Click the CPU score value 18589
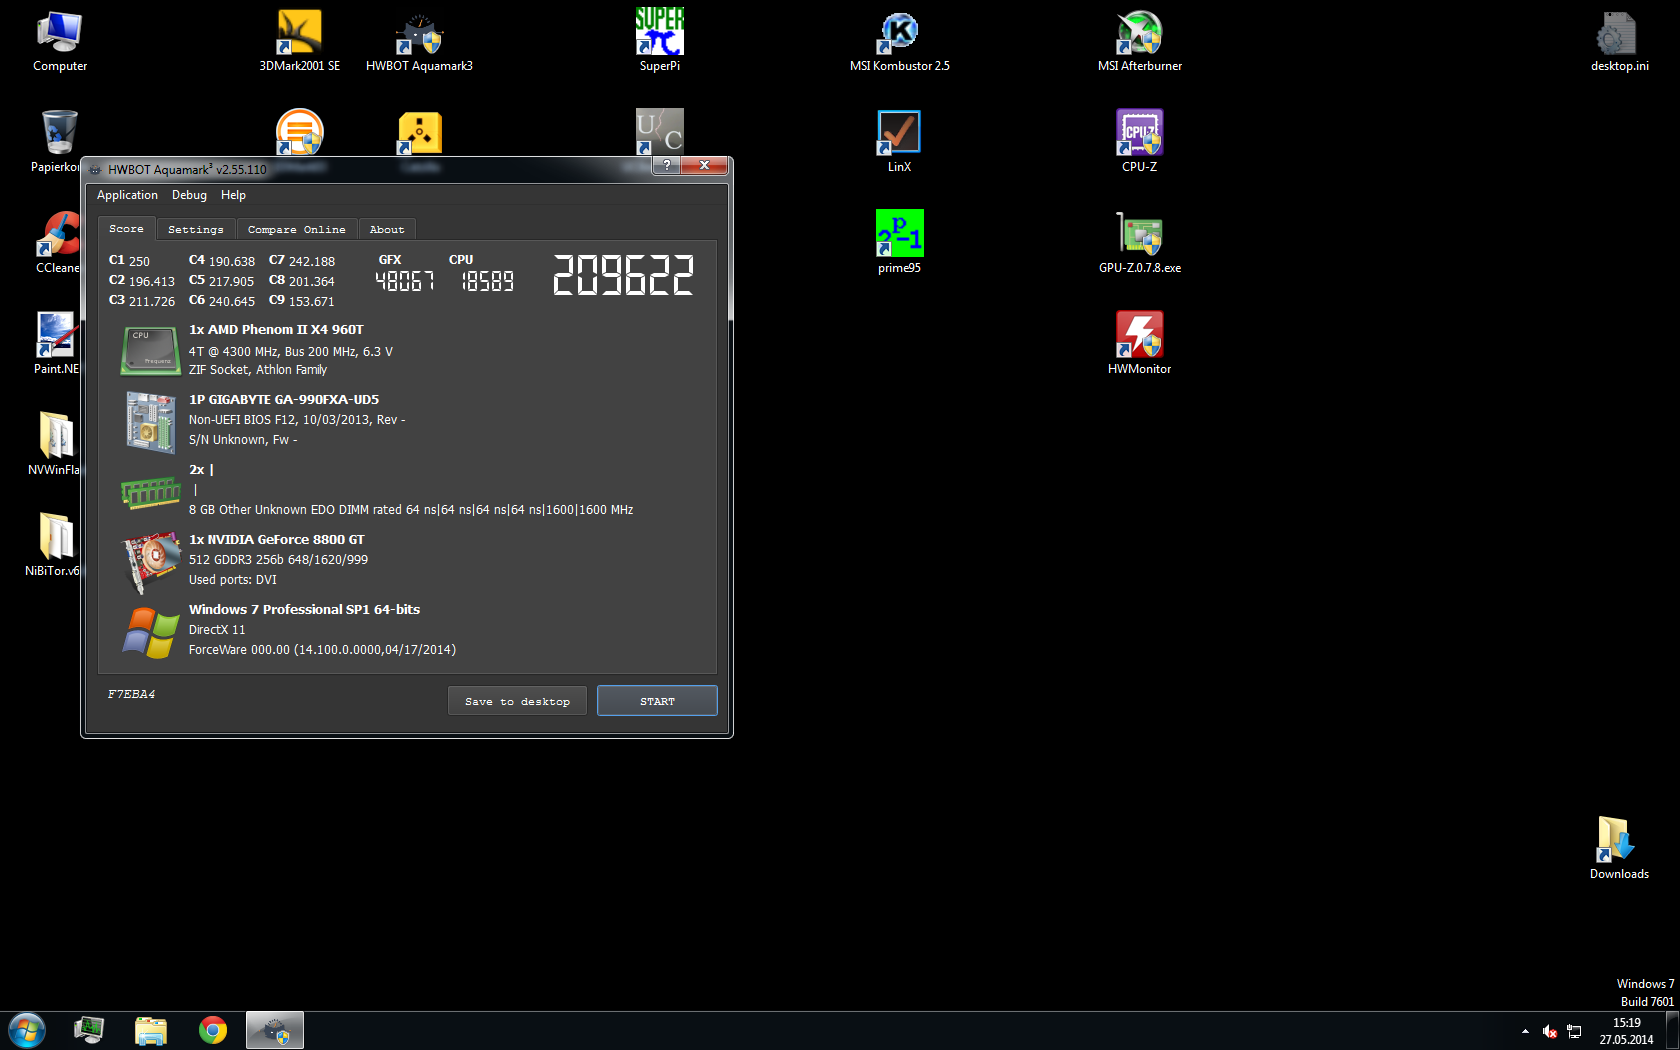 pos(487,282)
